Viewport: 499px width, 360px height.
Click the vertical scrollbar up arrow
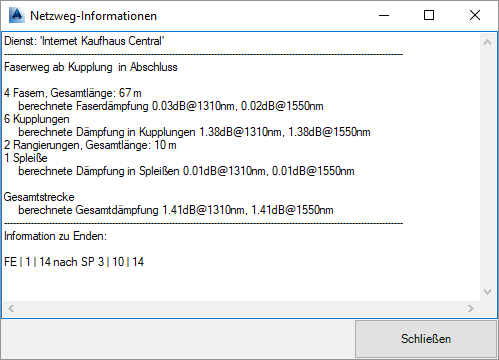click(488, 42)
